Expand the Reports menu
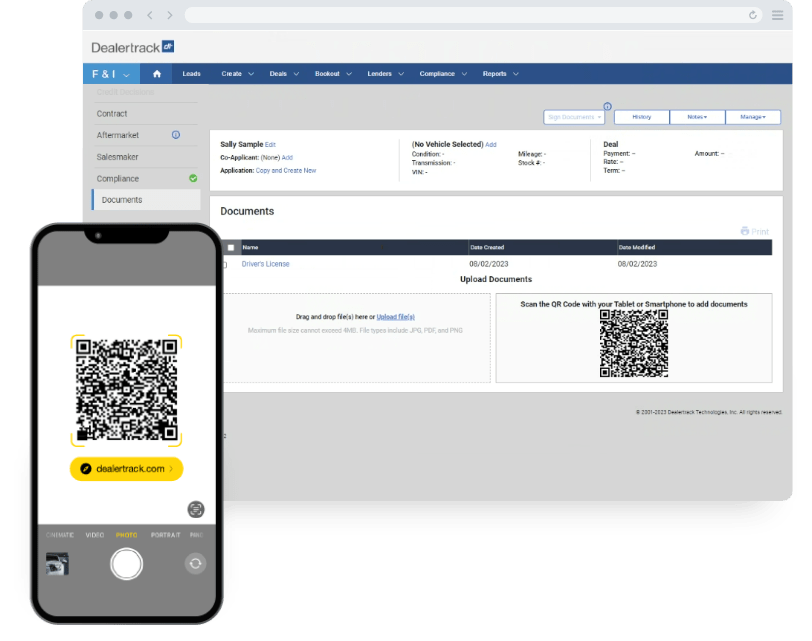Viewport: 812px width, 641px height. (500, 74)
